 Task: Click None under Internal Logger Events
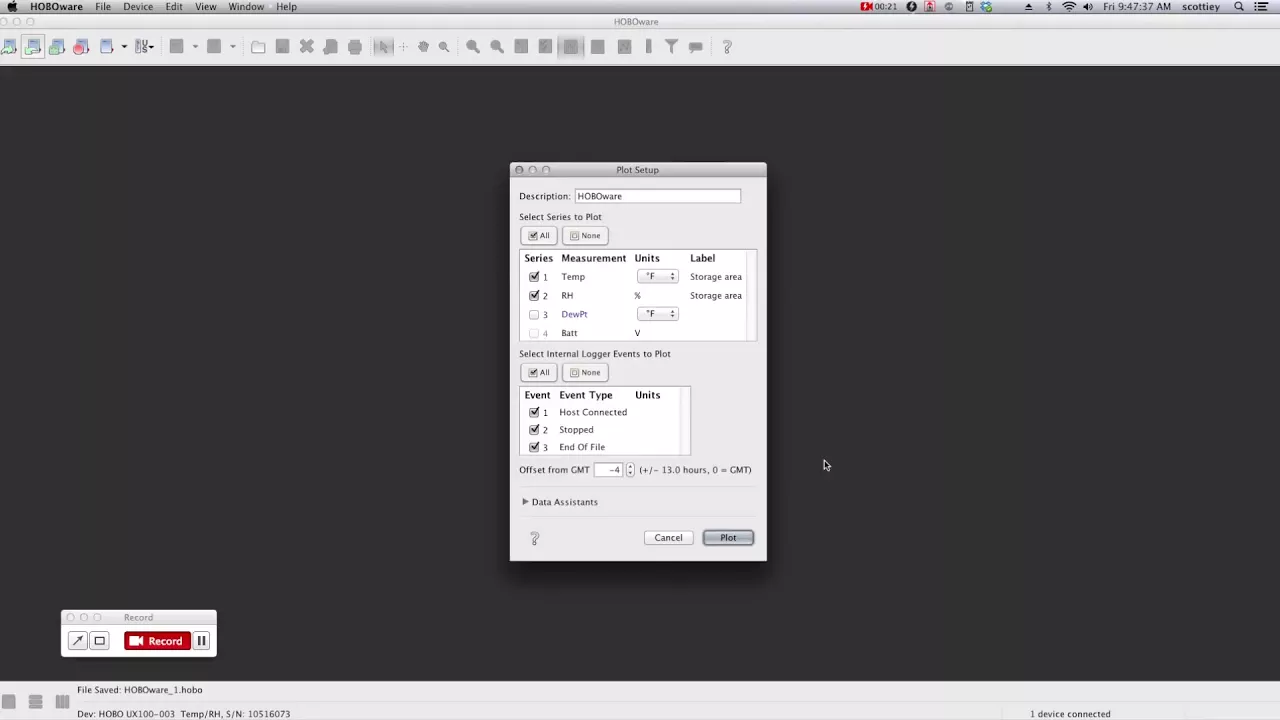click(585, 373)
